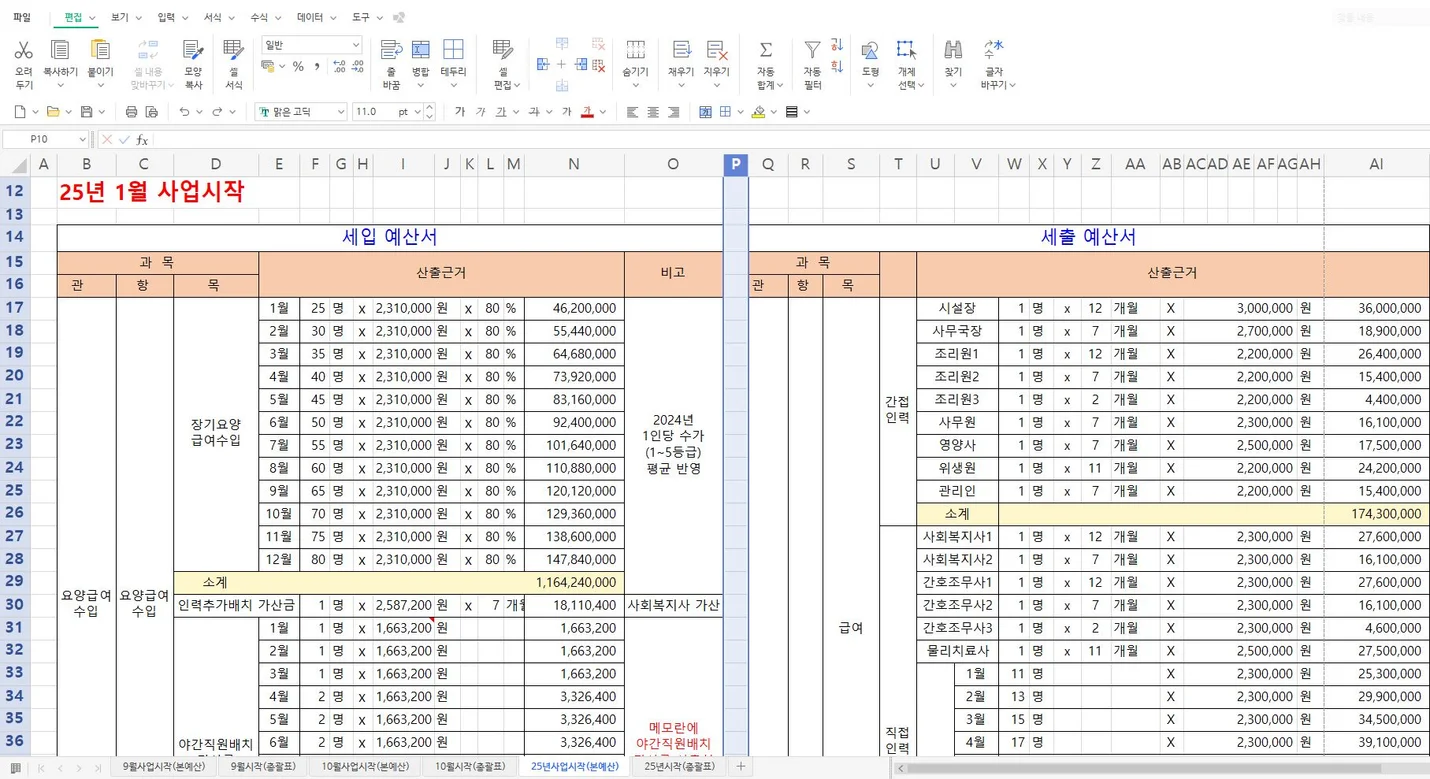This screenshot has height=779, width=1430.
Task: Expand the fill color dropdown arrow
Action: click(x=774, y=112)
